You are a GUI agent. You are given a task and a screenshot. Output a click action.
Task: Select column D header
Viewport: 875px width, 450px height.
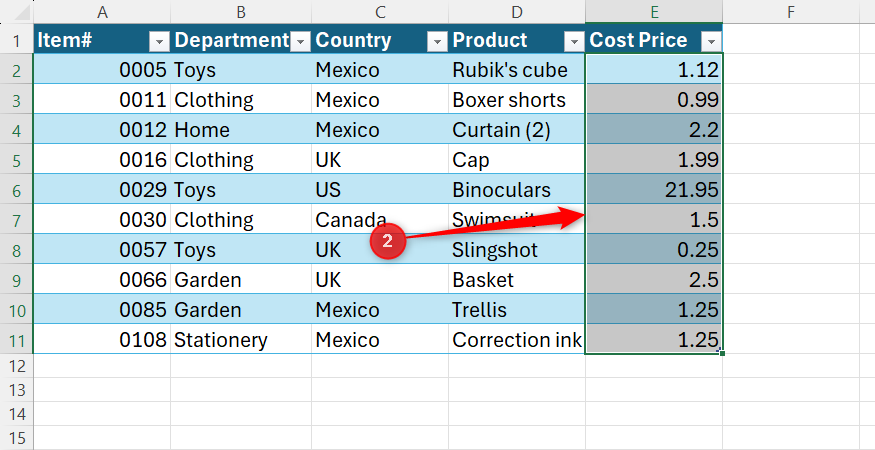517,12
